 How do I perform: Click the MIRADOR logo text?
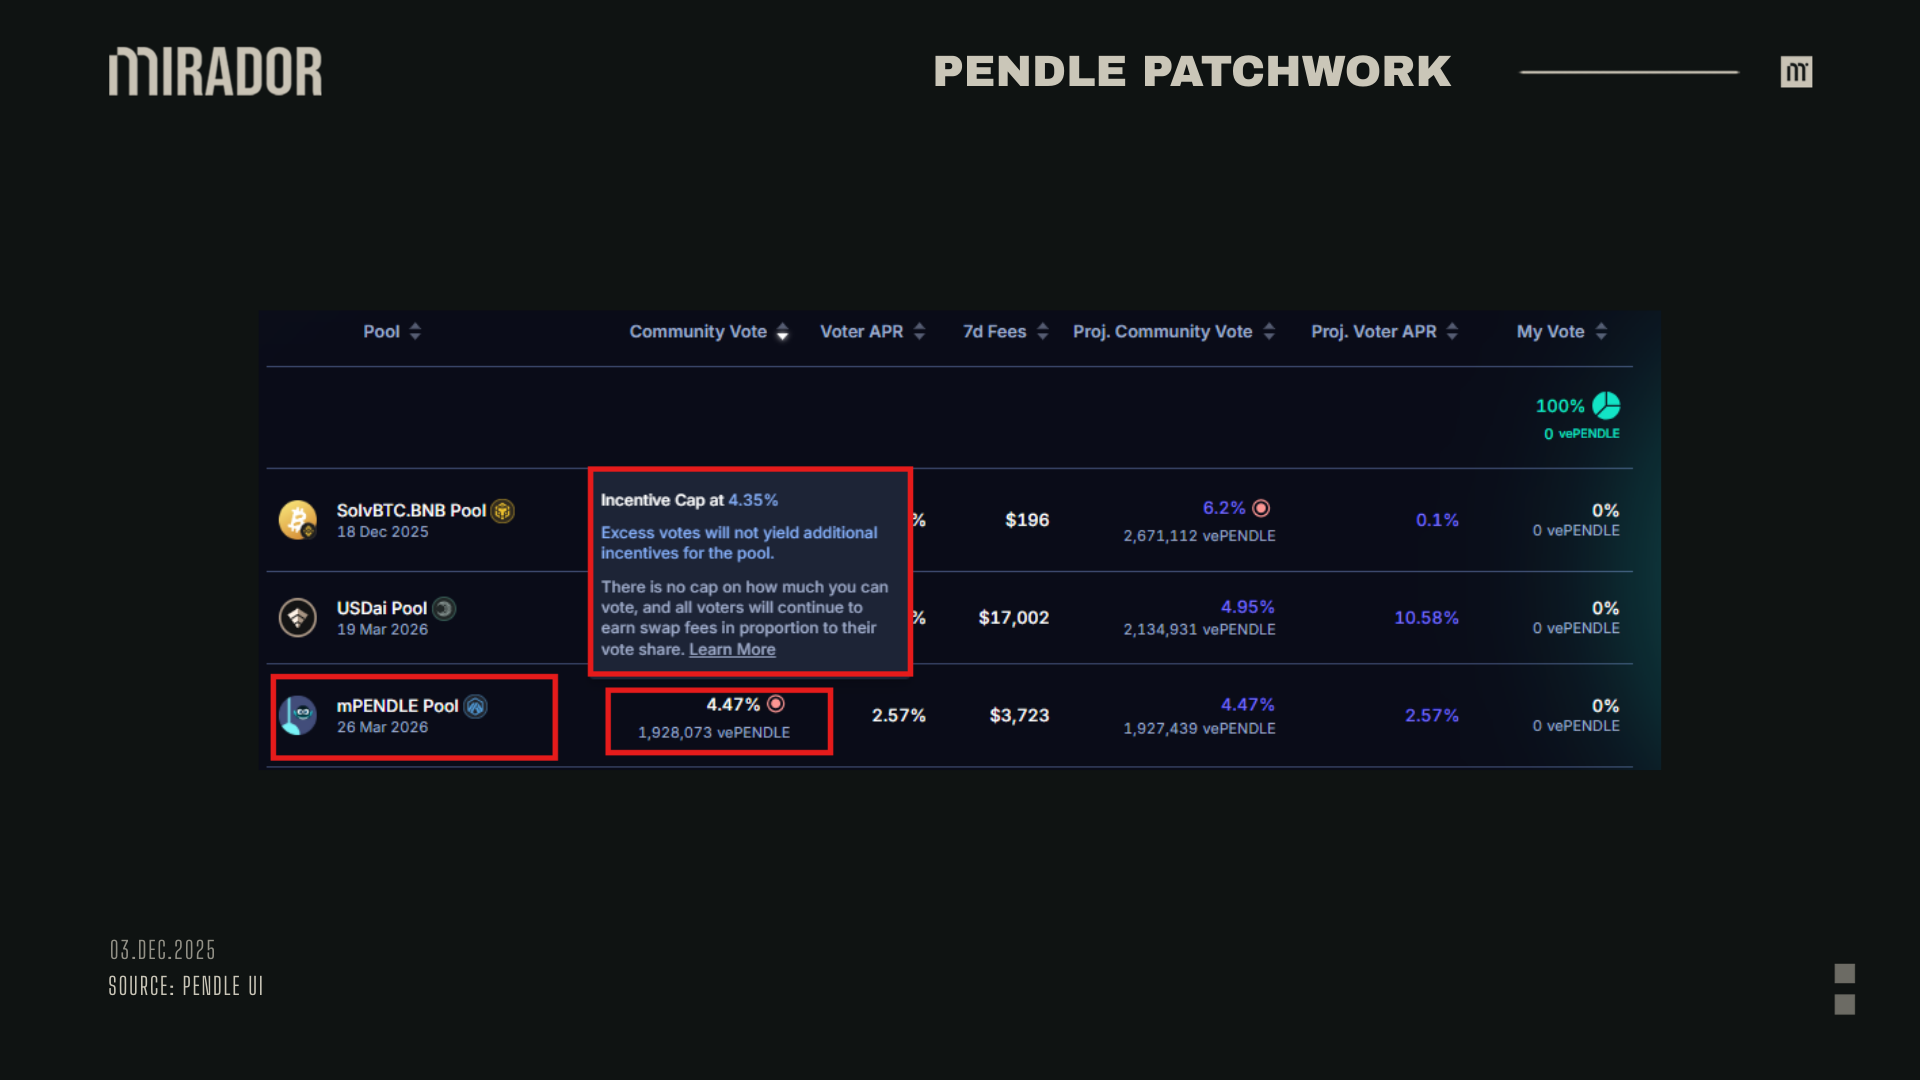pyautogui.click(x=216, y=72)
